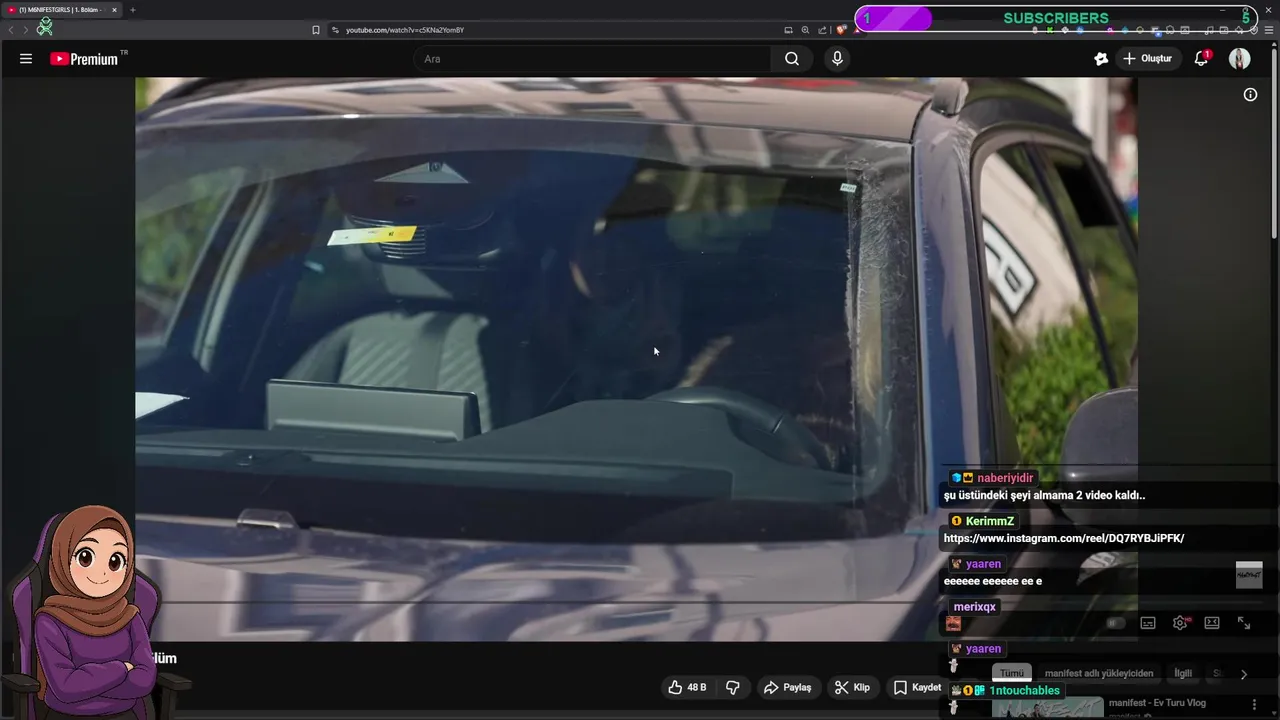Toggle the autoplay switch in player
Viewport: 1280px width, 720px height.
[1116, 623]
